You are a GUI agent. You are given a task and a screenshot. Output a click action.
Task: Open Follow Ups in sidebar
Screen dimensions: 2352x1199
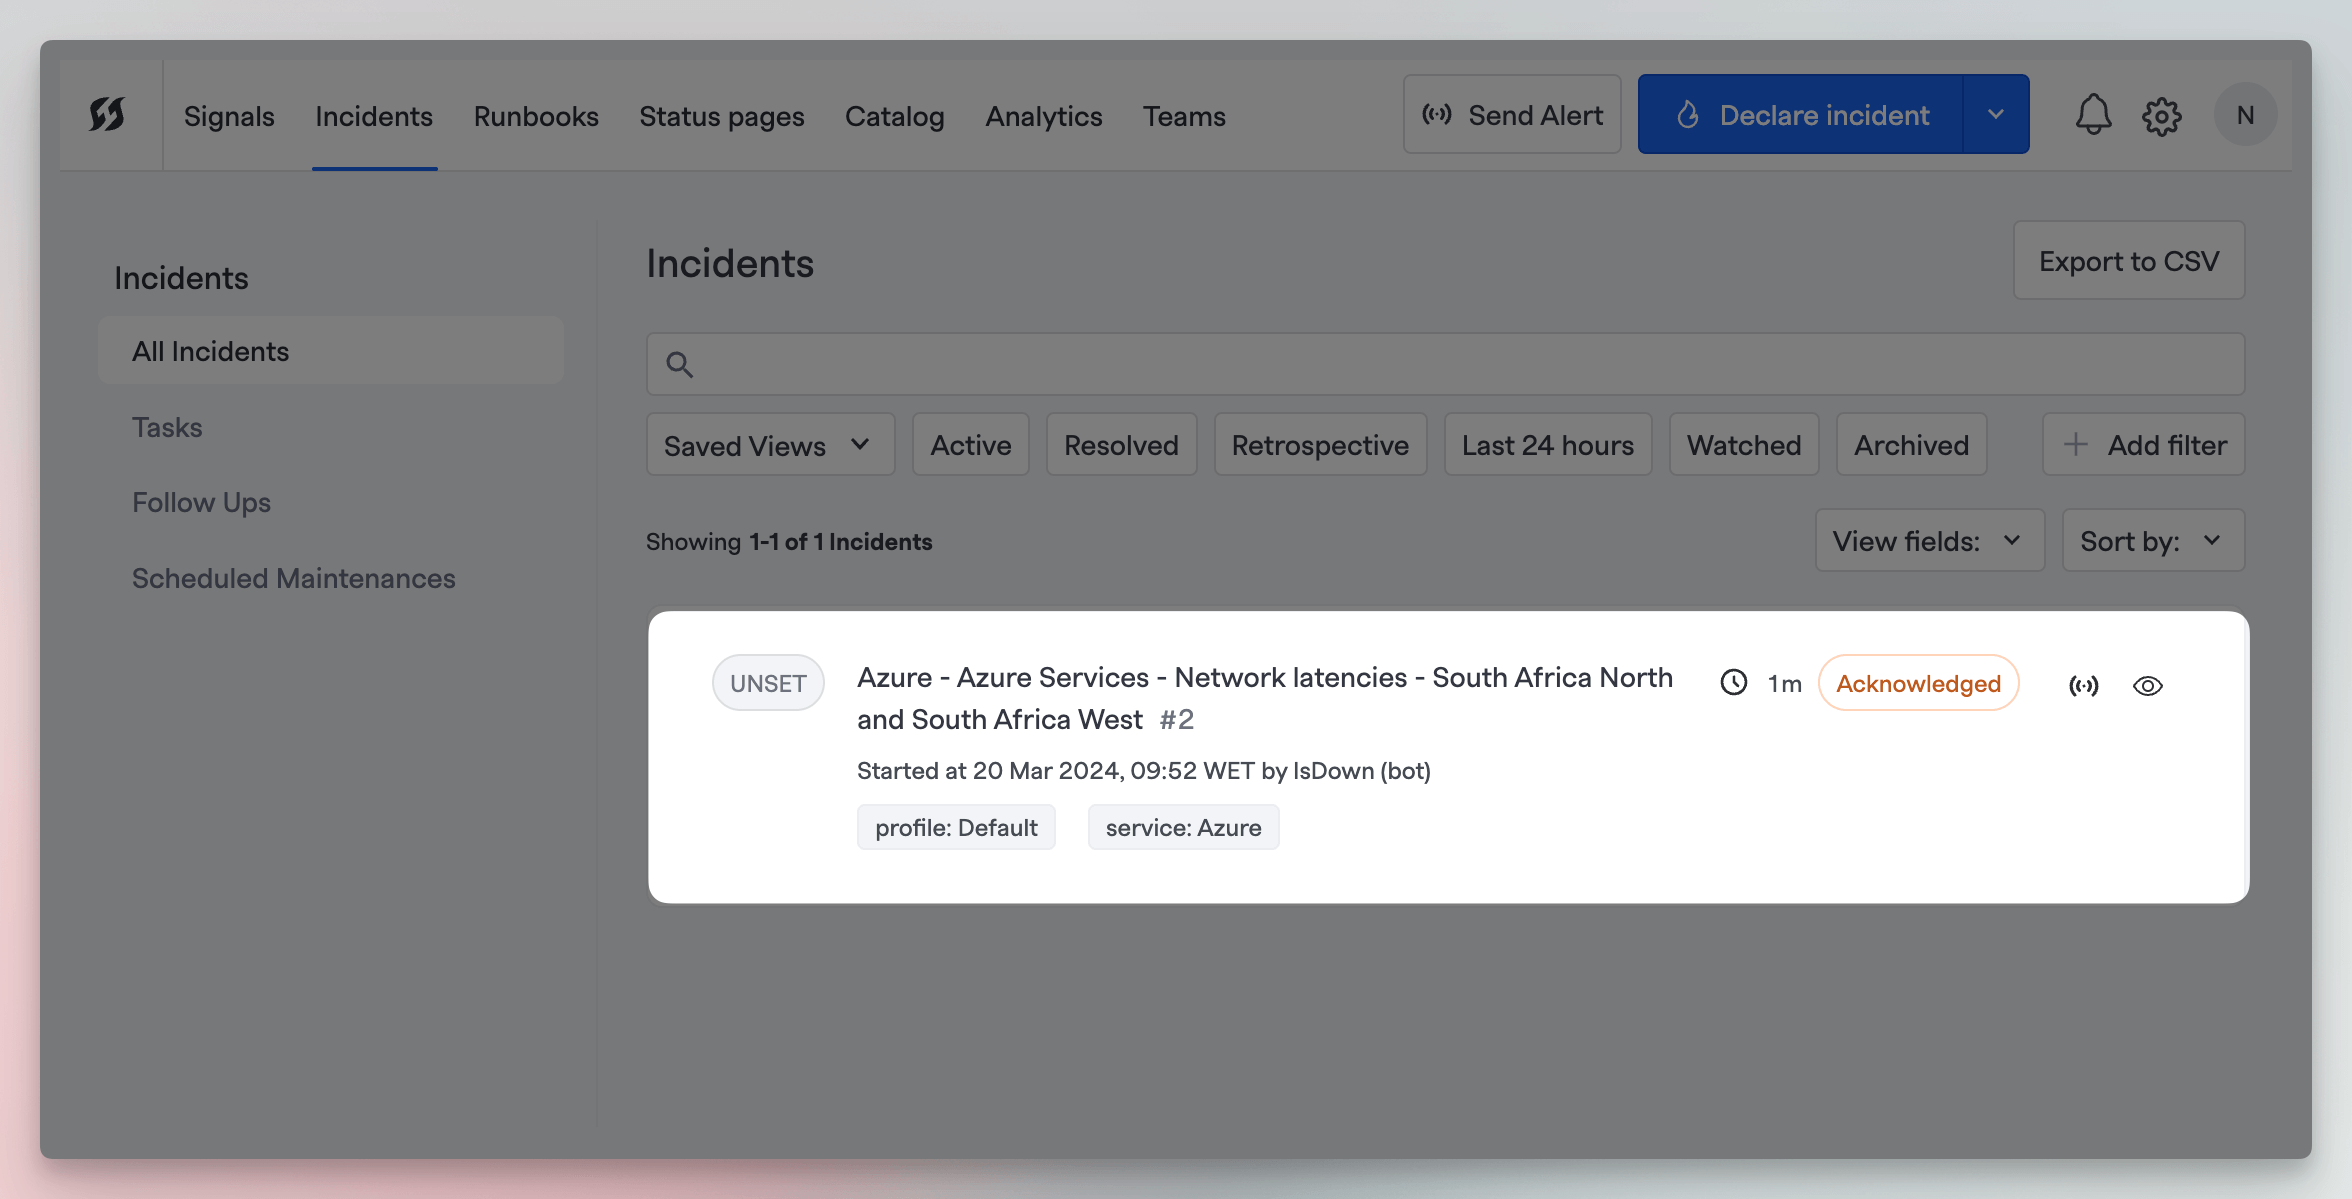click(201, 502)
